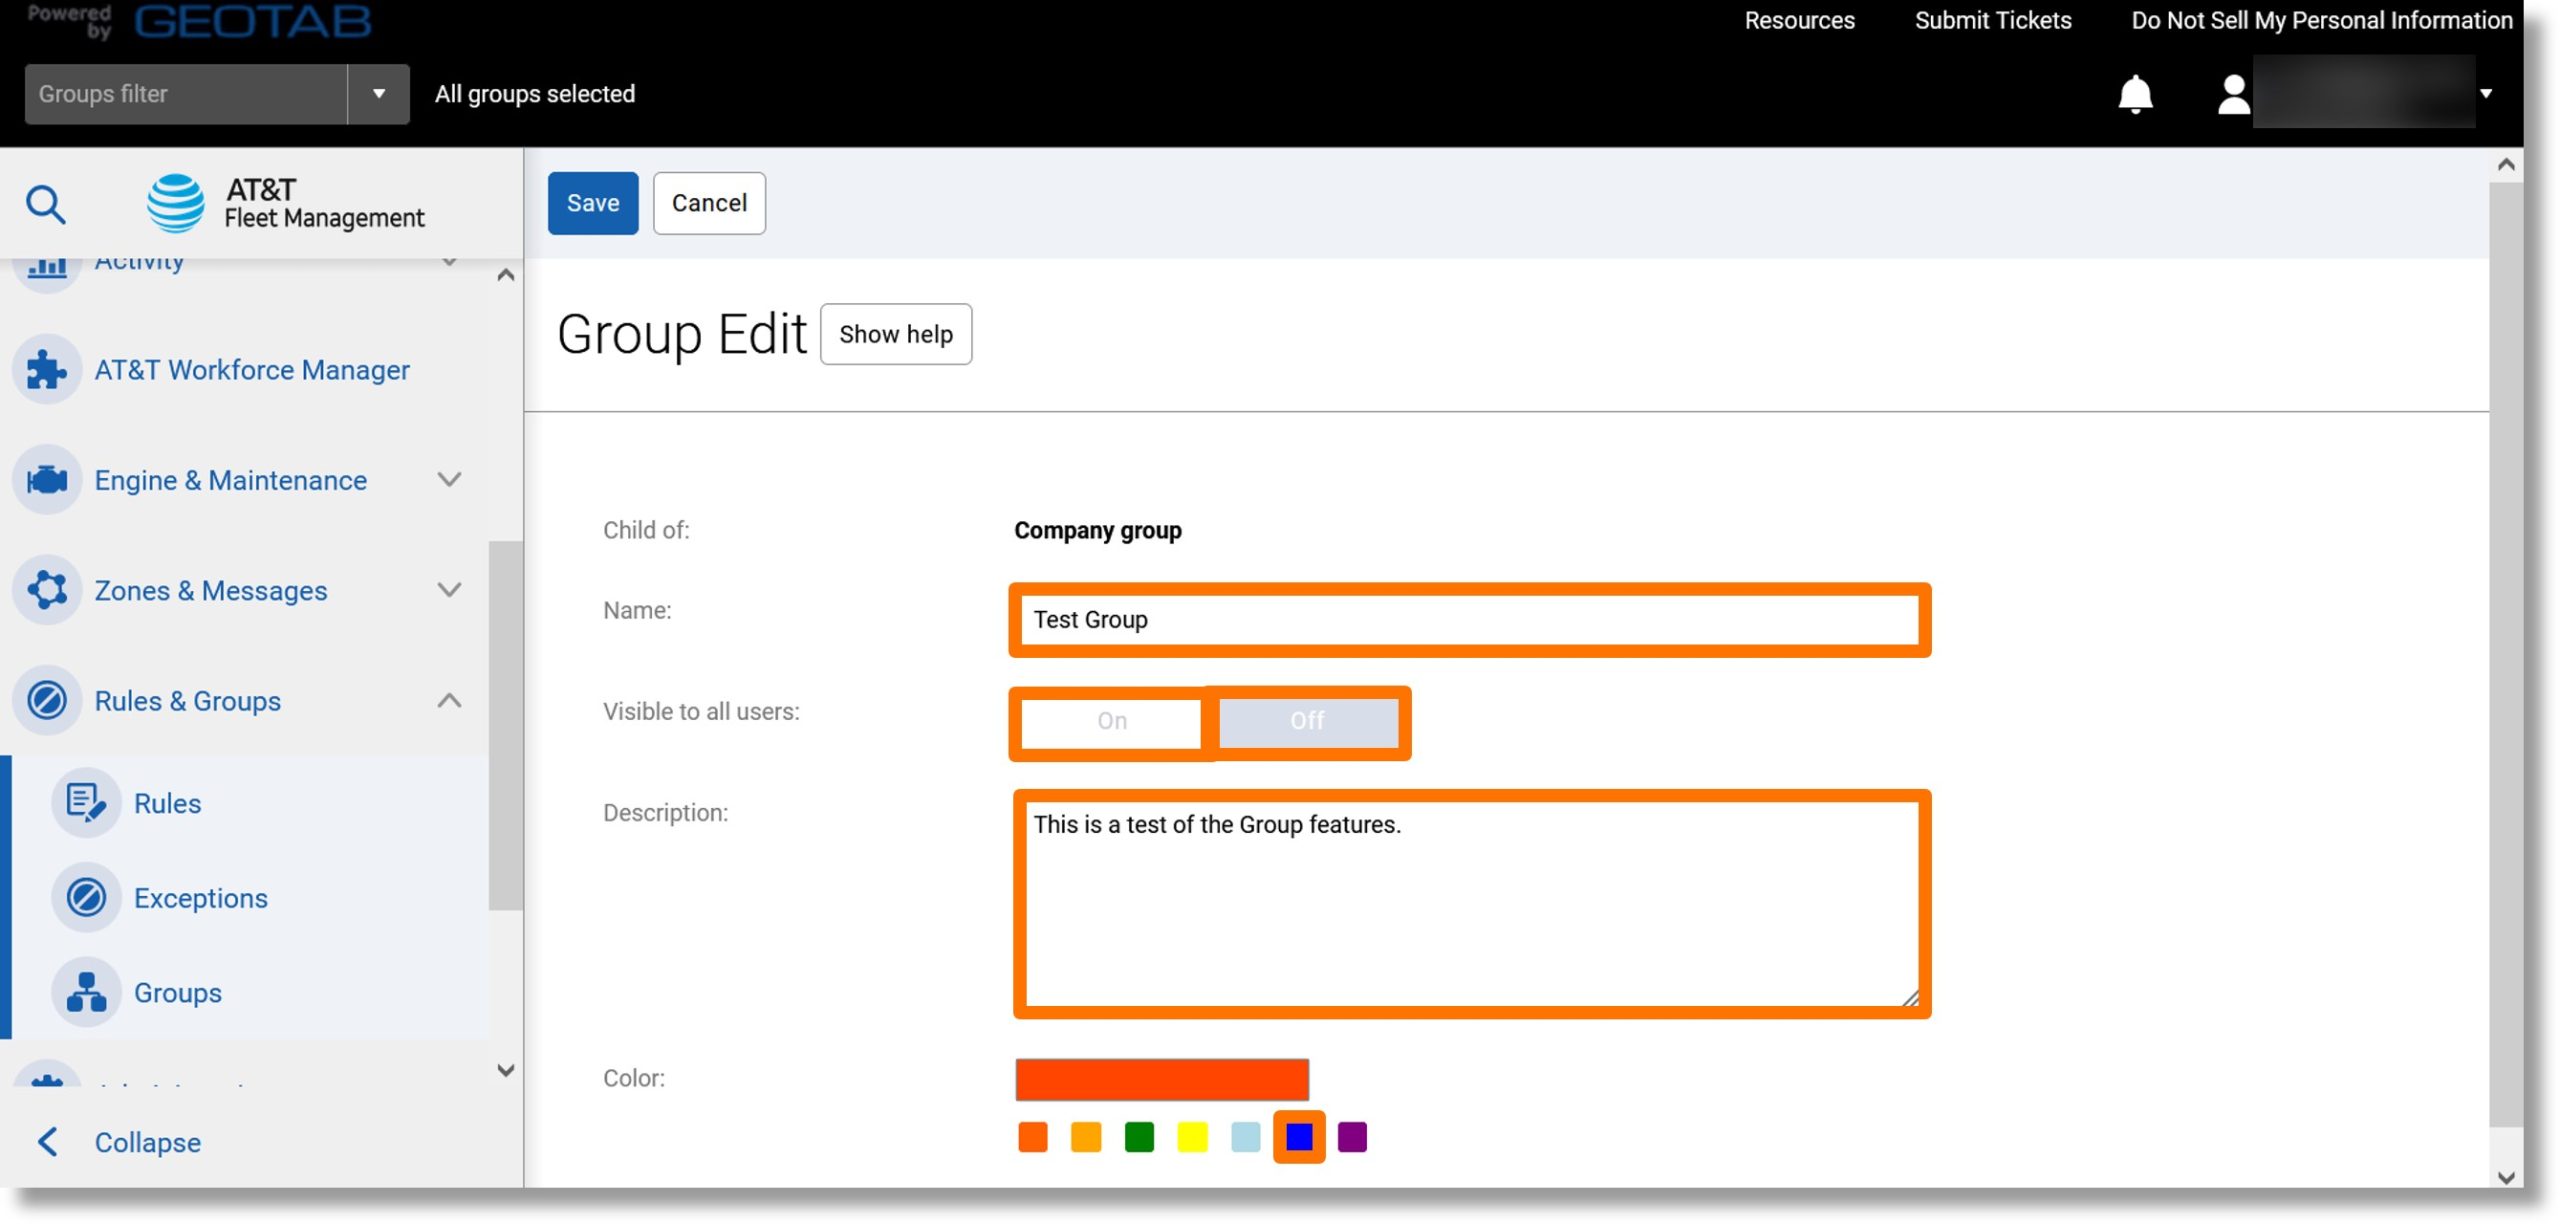Click the Show help button
Screen dimensions: 2560x1224
click(x=896, y=334)
